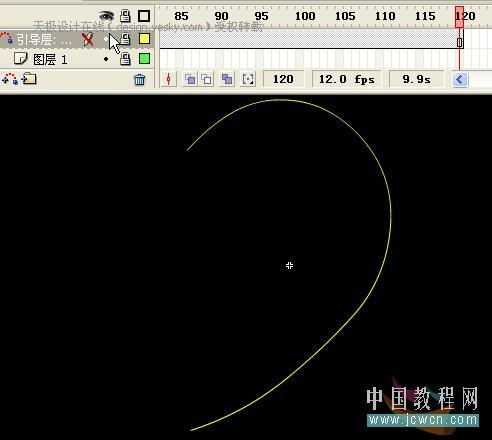Viewport: 492px width, 440px height.
Task: Open modify onion markers menu
Action: tap(248, 79)
